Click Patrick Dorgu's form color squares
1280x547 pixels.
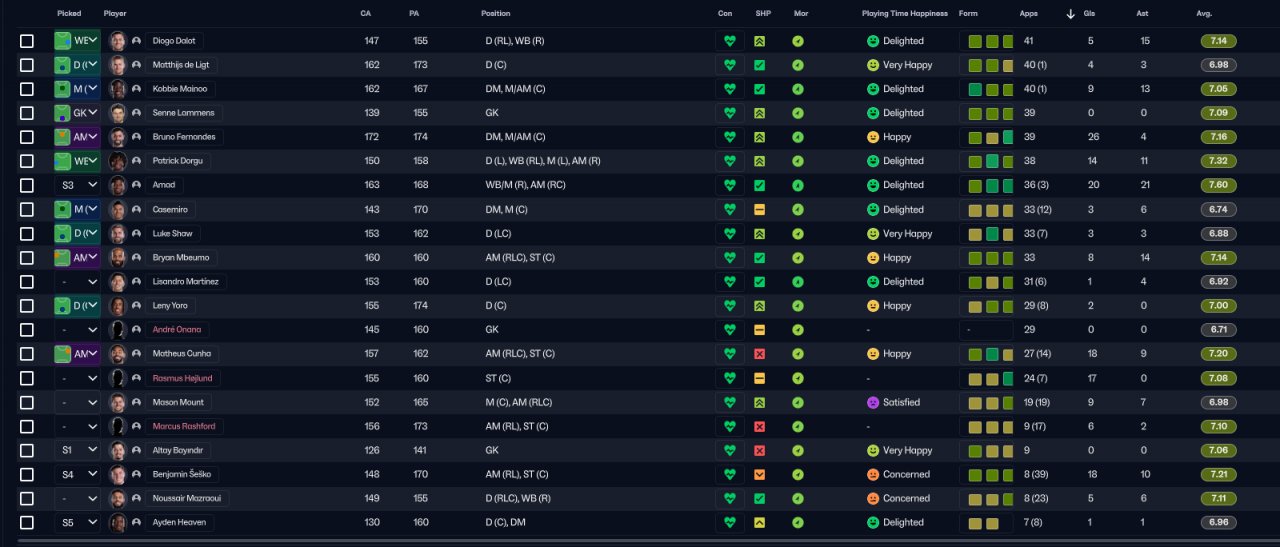coord(986,161)
